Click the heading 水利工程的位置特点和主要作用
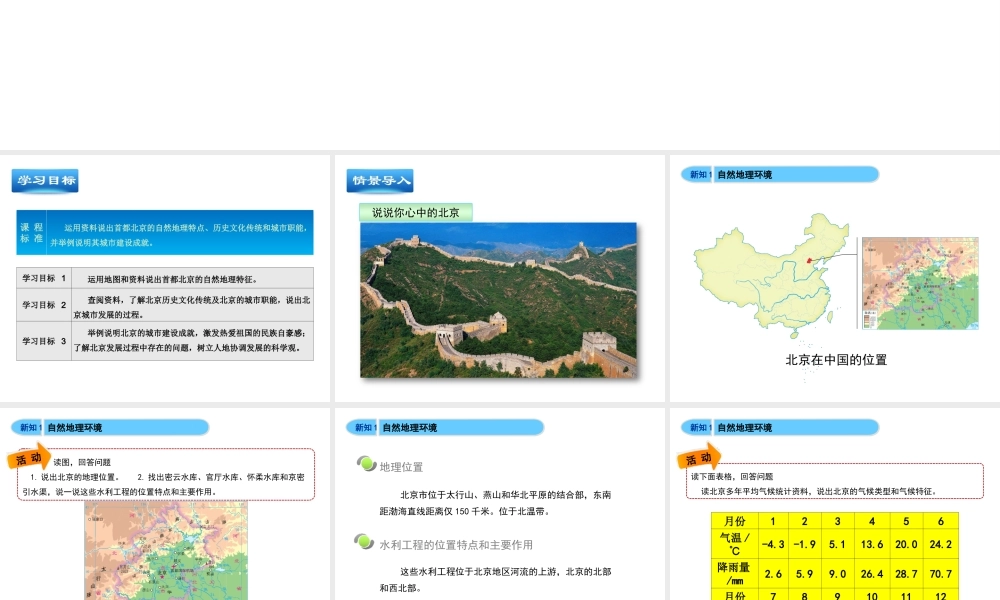This screenshot has width=1000, height=600. [x=456, y=545]
